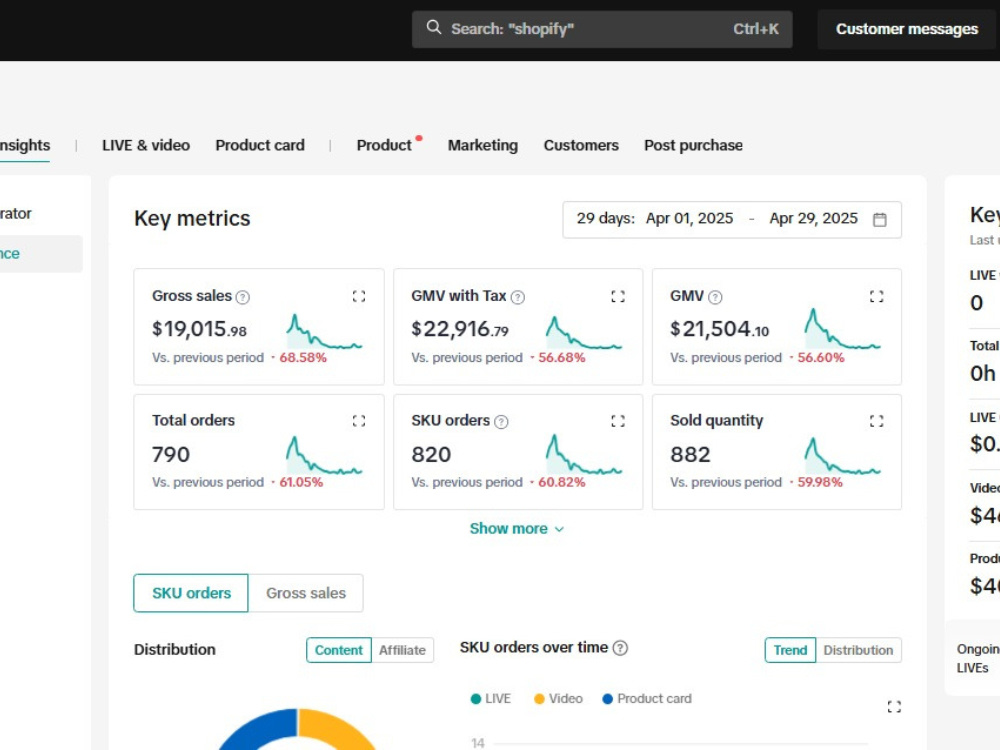Click the $21,504.10 GMV value
1000x750 pixels.
point(719,329)
